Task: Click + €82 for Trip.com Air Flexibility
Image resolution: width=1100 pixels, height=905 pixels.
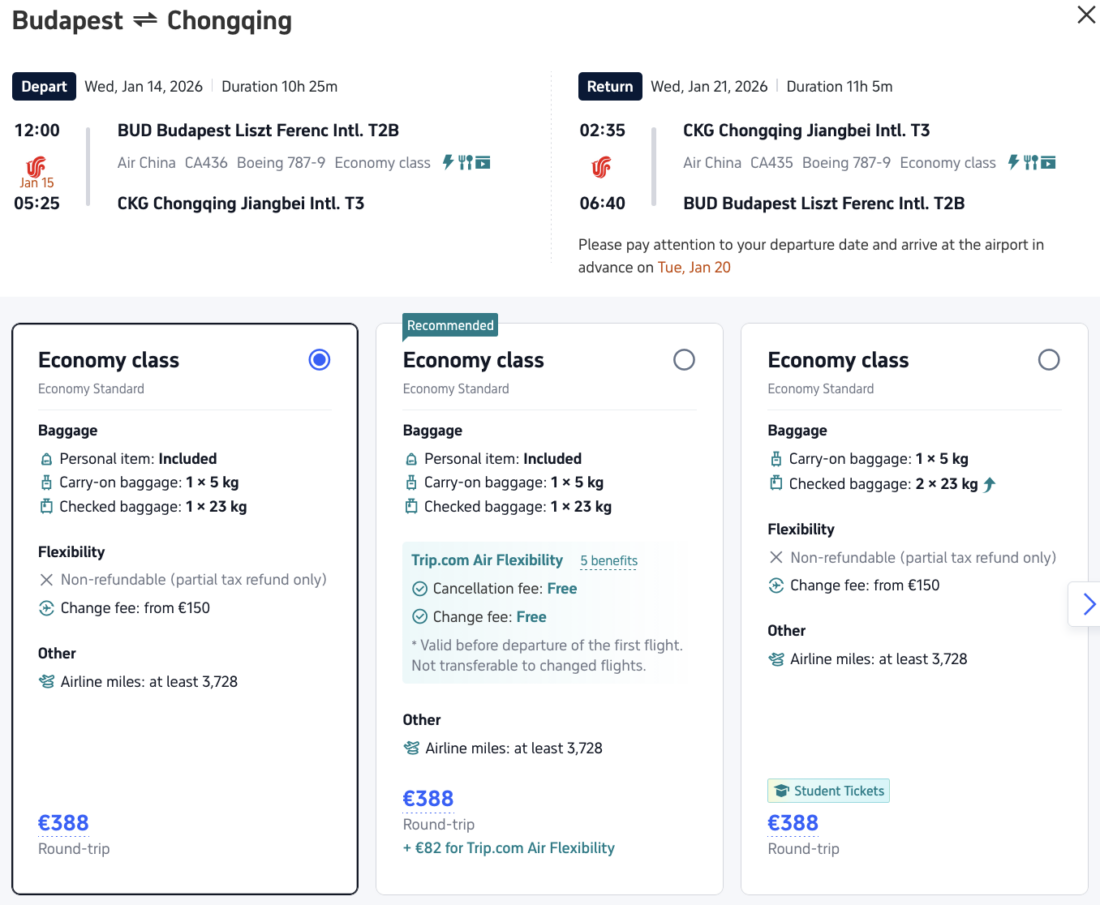Action: (x=508, y=848)
